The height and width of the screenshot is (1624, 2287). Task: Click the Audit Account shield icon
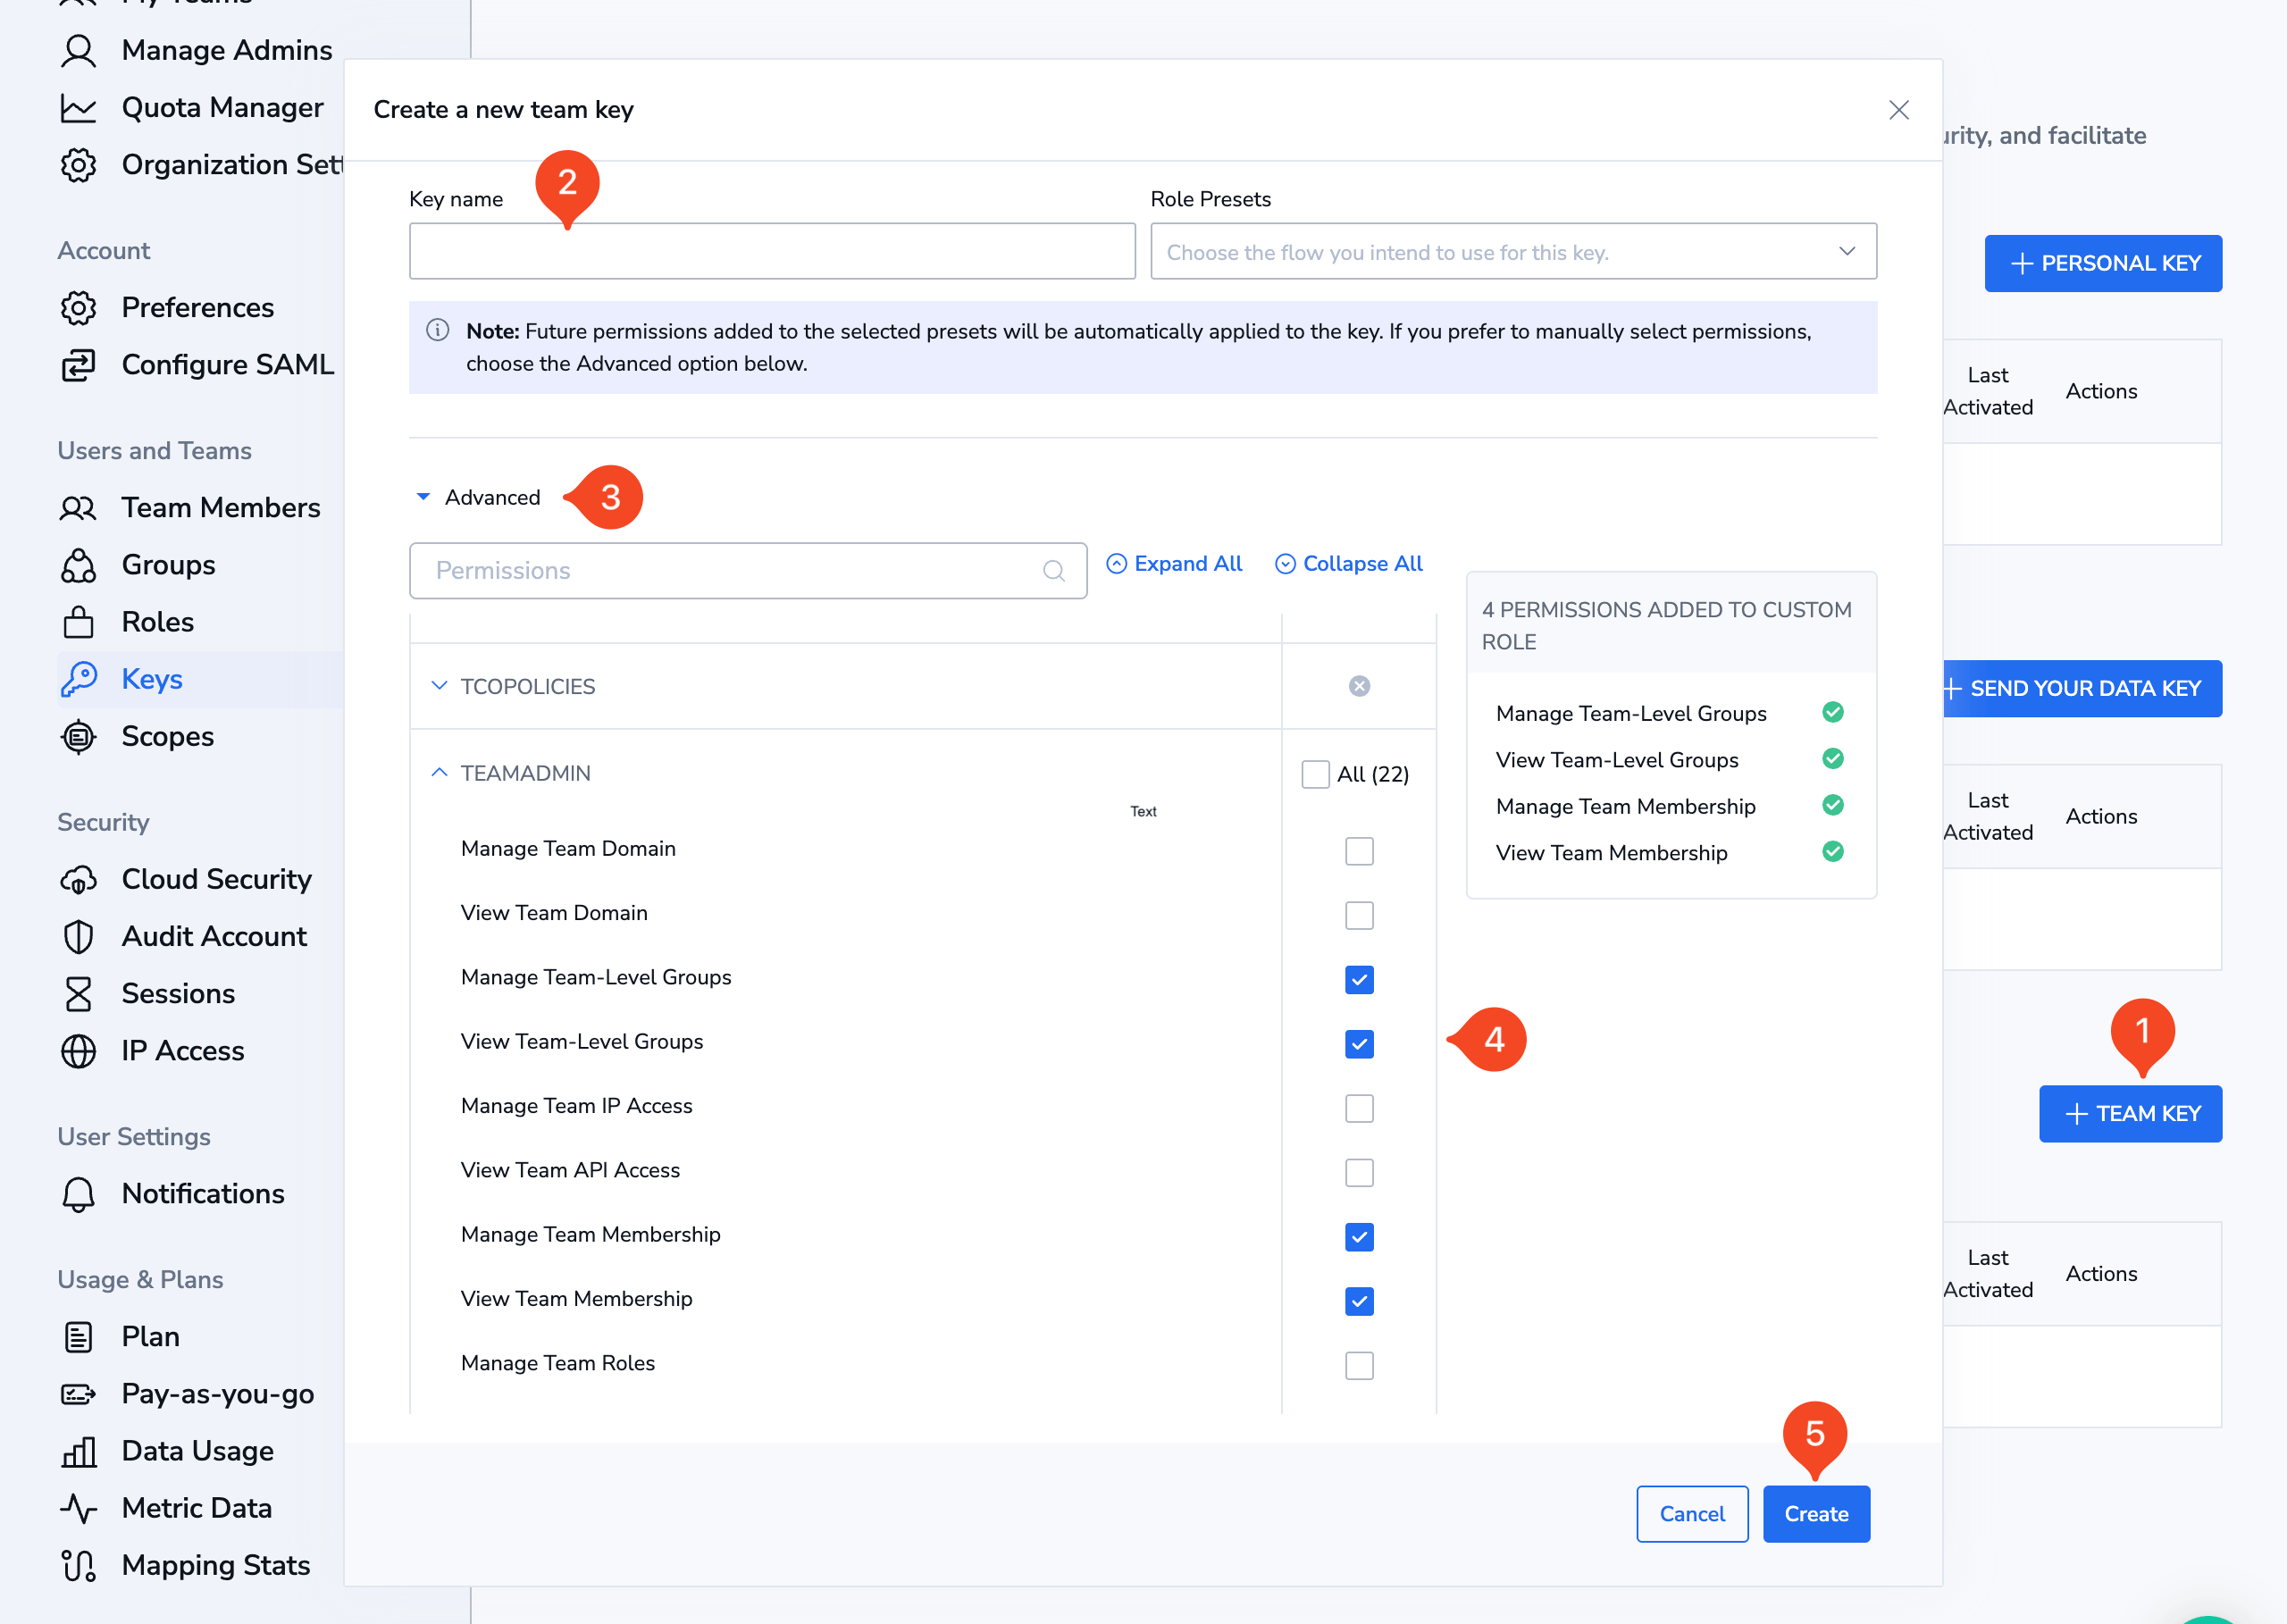point(78,936)
